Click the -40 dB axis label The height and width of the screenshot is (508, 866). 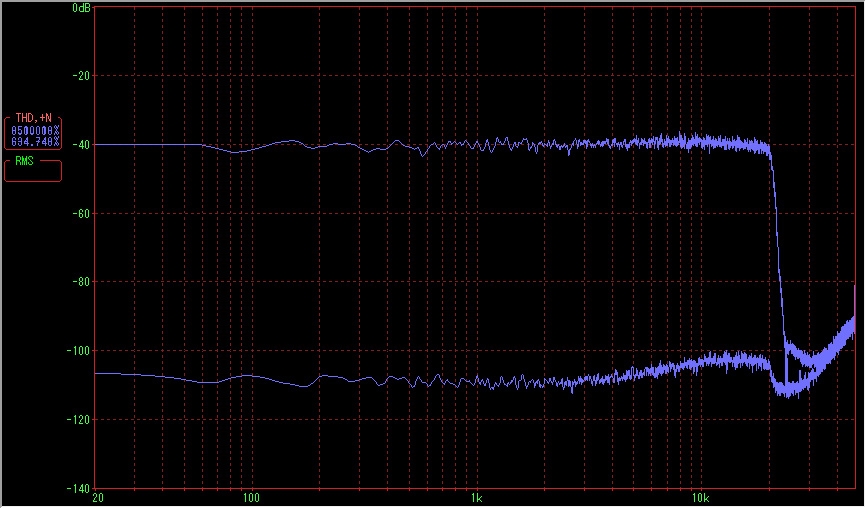click(x=81, y=145)
